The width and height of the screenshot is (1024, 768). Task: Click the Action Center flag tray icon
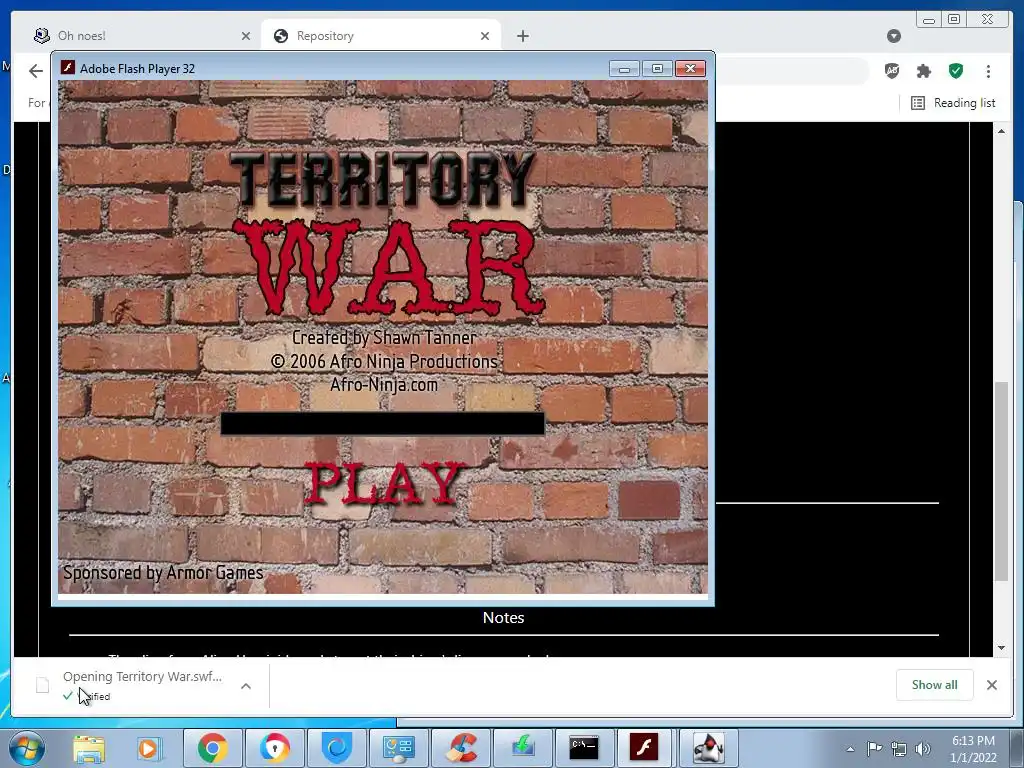874,748
